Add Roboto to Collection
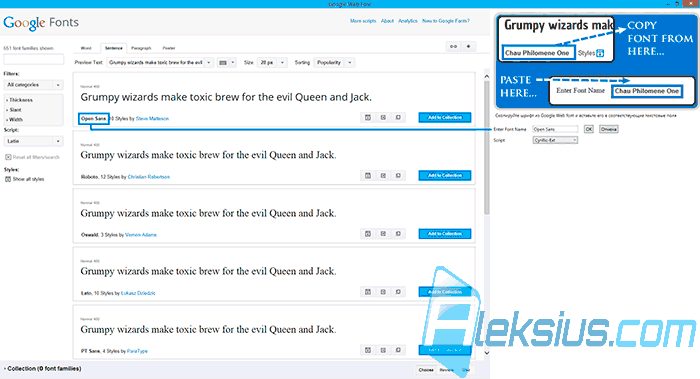The height and width of the screenshot is (379, 700). pos(445,175)
